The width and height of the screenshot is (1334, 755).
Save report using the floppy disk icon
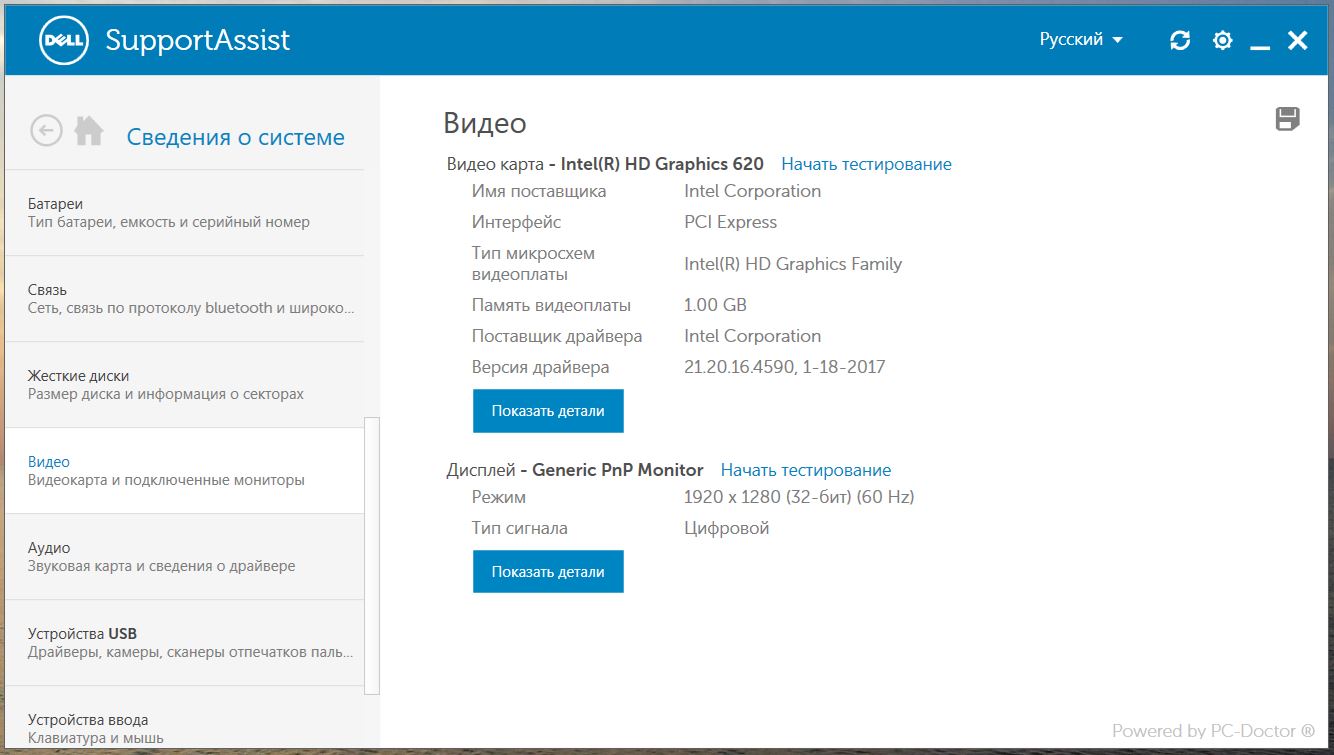pos(1288,119)
